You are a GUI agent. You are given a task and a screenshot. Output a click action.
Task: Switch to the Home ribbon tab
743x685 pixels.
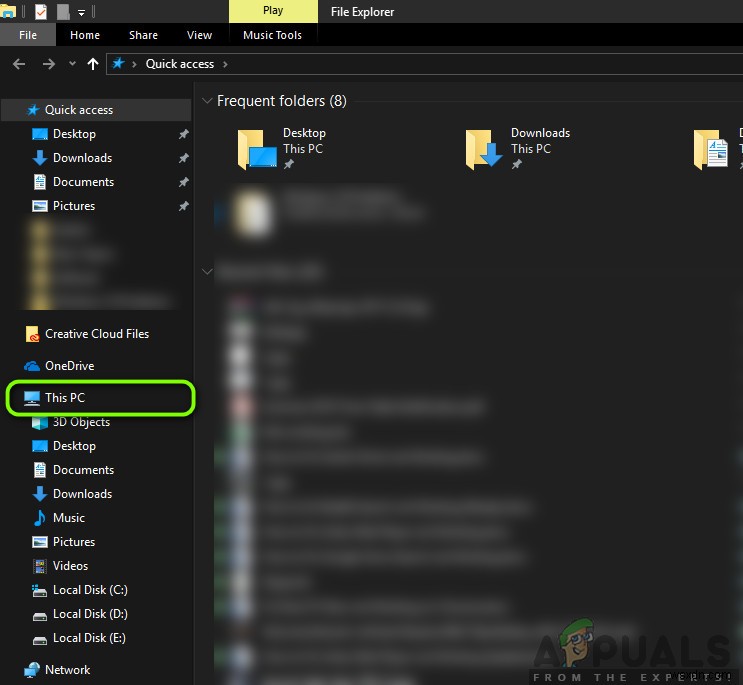[x=85, y=35]
